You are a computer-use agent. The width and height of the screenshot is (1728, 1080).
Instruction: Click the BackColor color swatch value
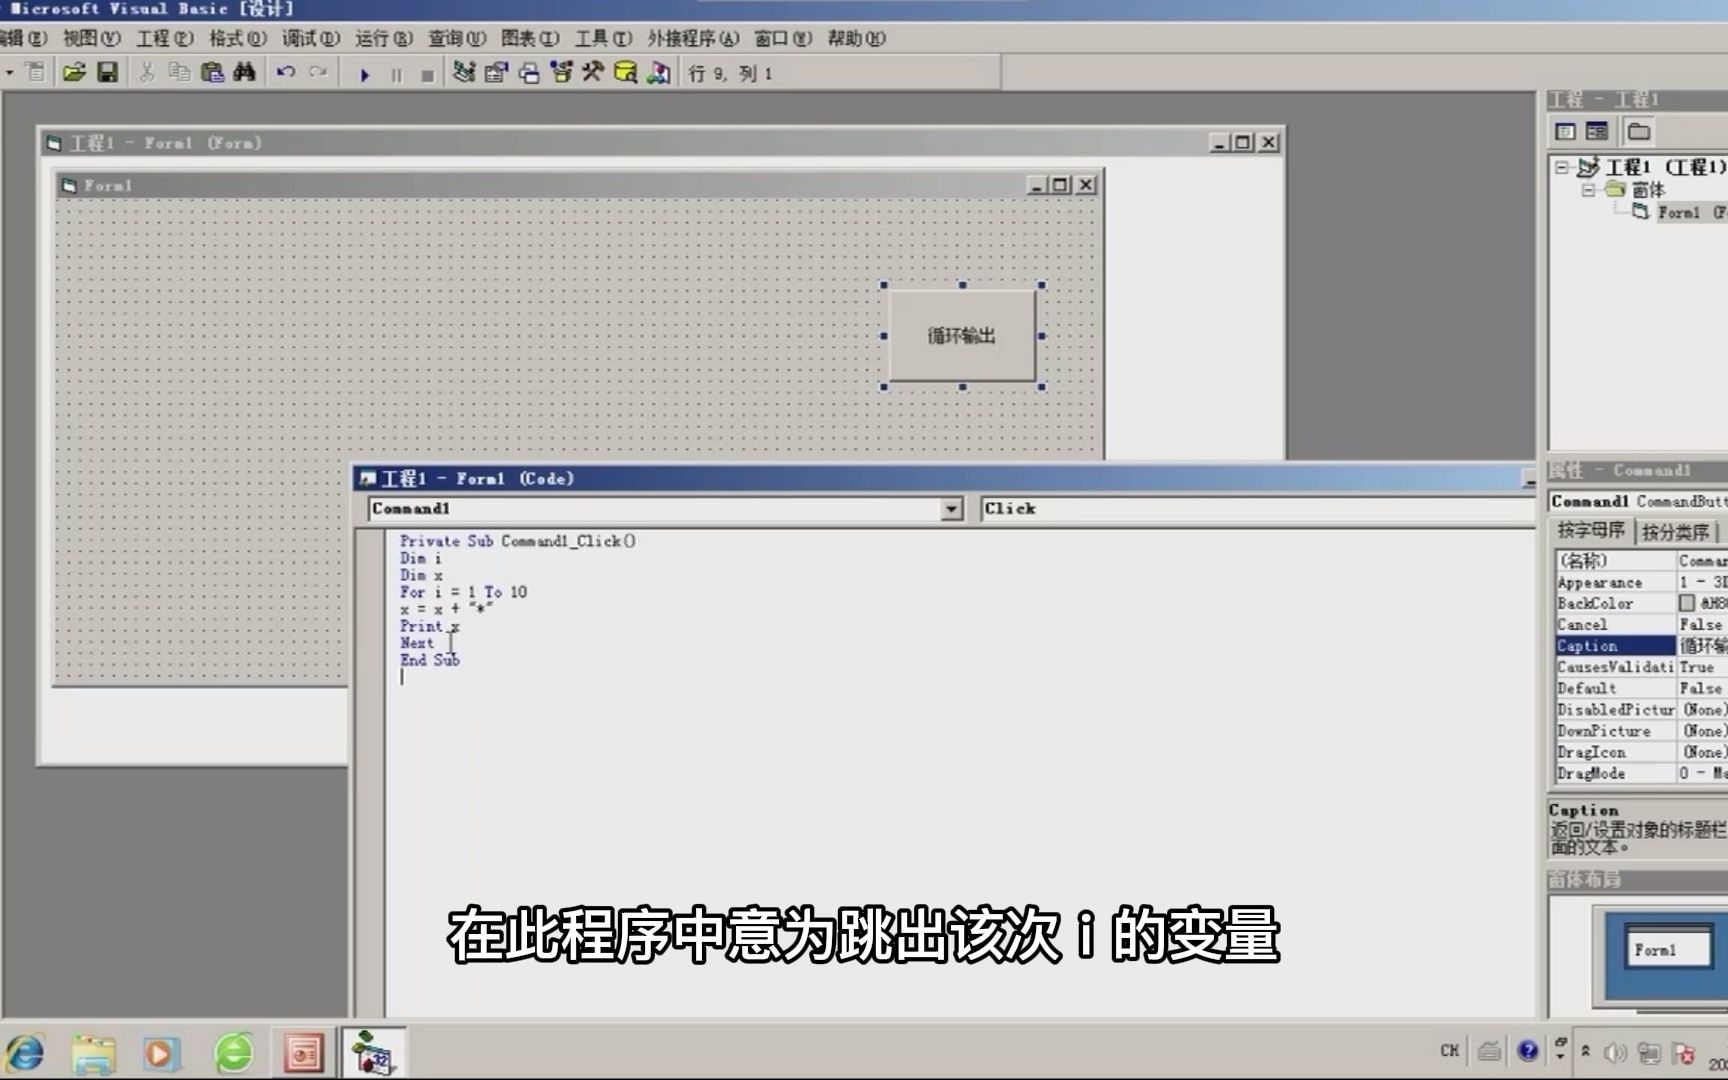tap(1687, 603)
